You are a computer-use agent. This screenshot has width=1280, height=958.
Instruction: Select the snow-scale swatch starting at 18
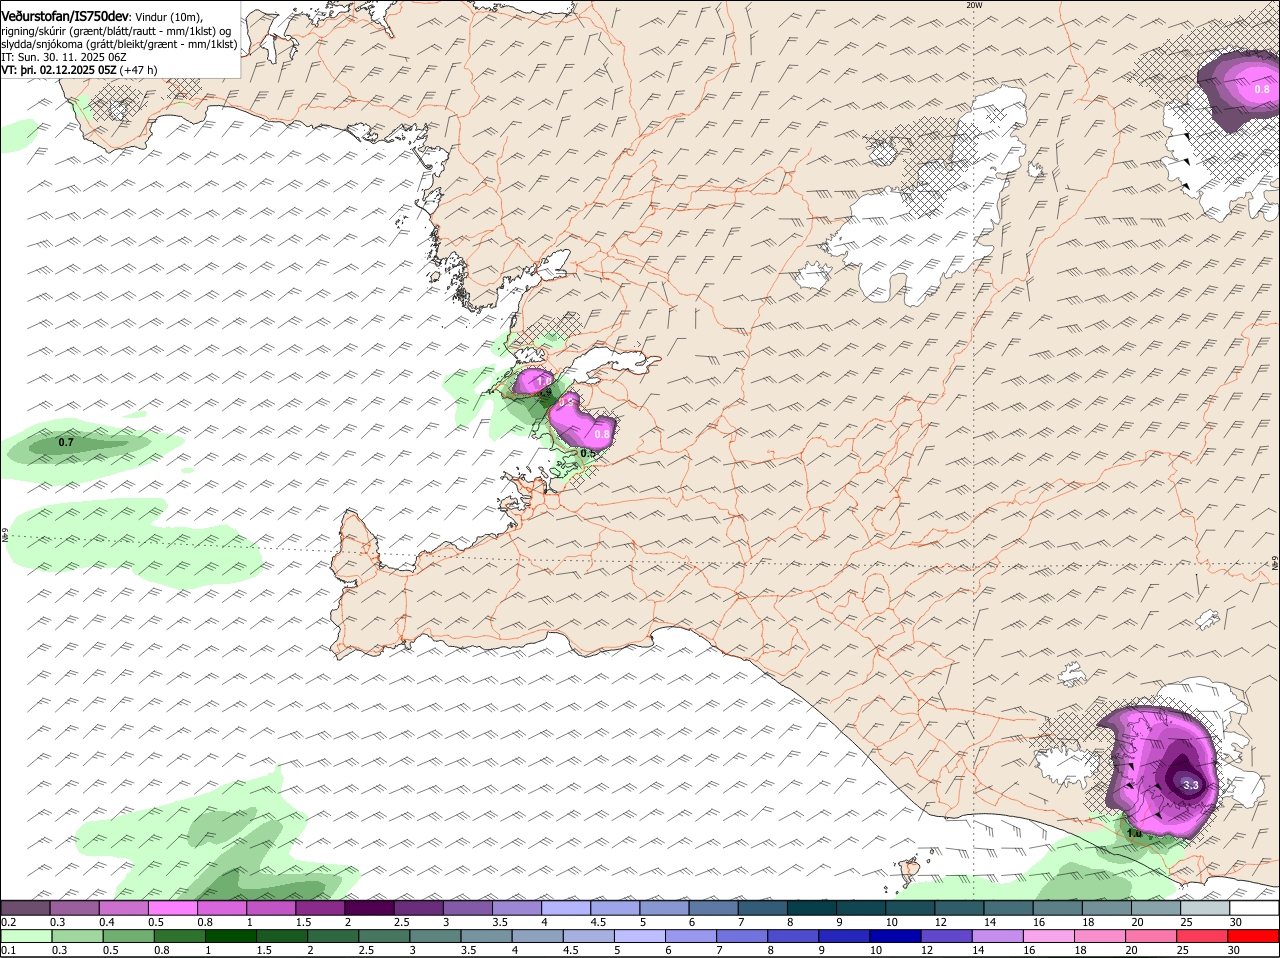click(1107, 908)
